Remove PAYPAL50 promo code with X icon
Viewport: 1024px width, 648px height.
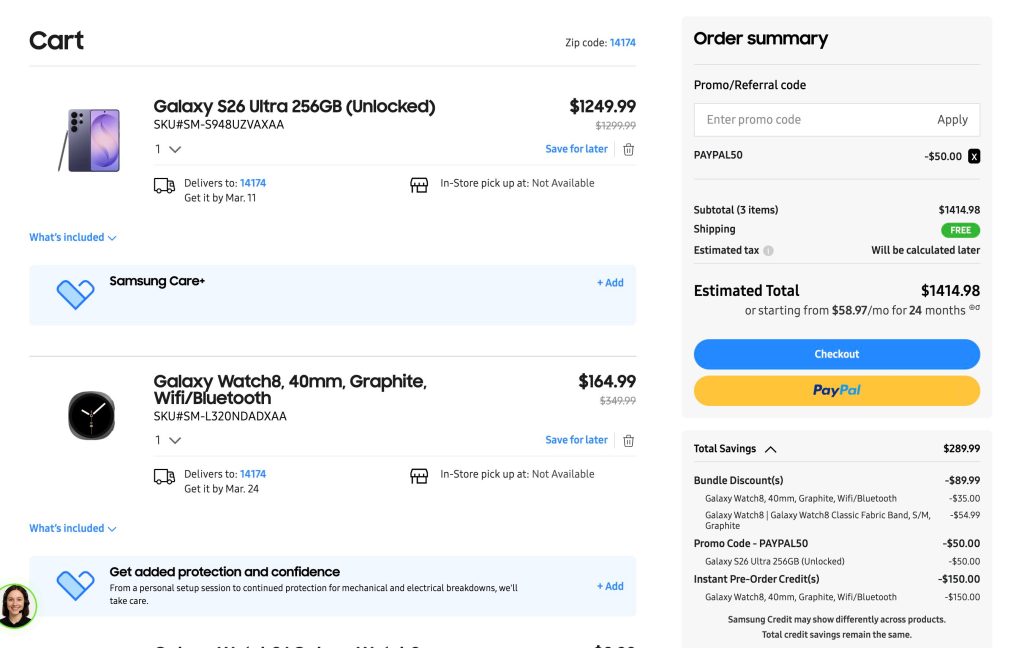(x=974, y=156)
